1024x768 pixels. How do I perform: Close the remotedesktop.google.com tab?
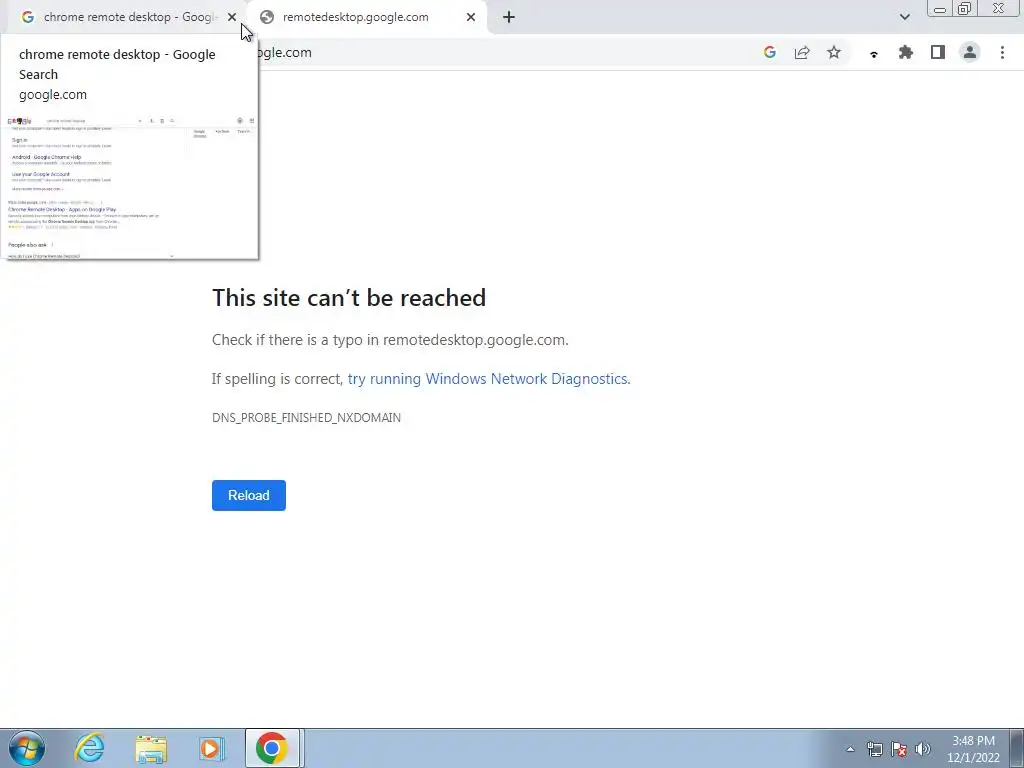471,17
